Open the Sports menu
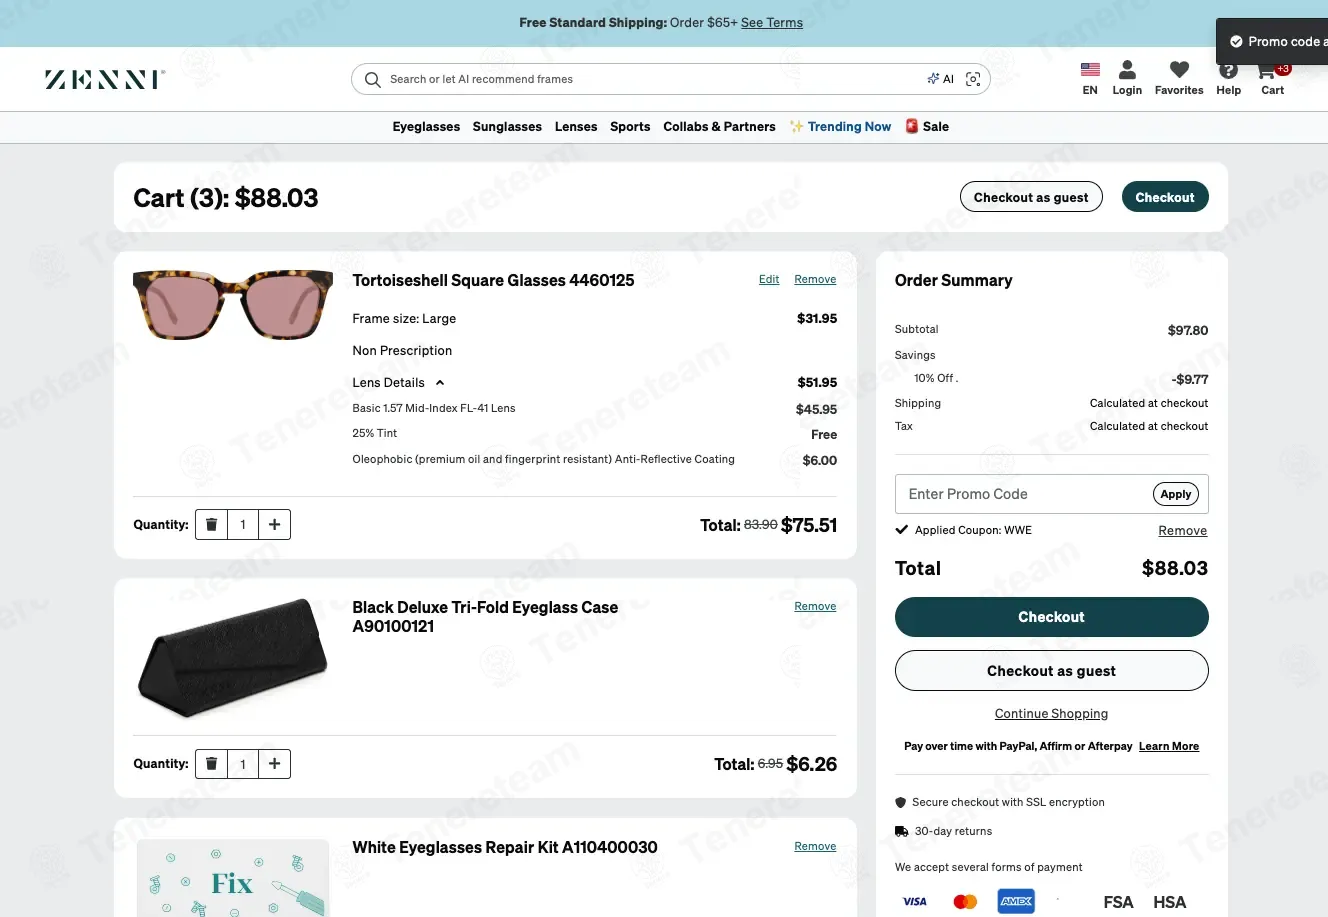The height and width of the screenshot is (917, 1328). click(630, 127)
